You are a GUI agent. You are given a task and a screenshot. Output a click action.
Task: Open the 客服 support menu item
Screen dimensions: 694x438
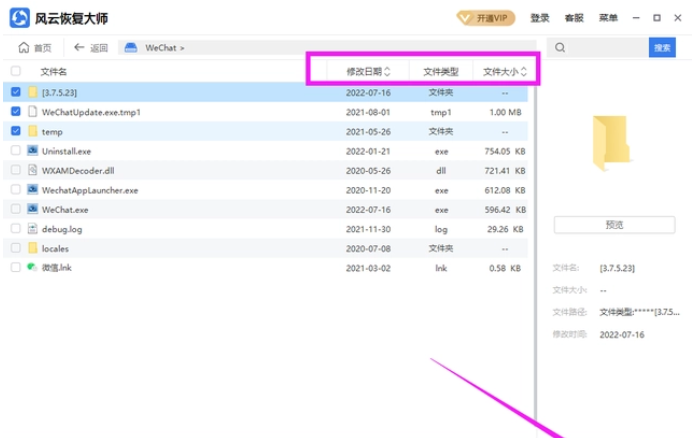pyautogui.click(x=574, y=18)
